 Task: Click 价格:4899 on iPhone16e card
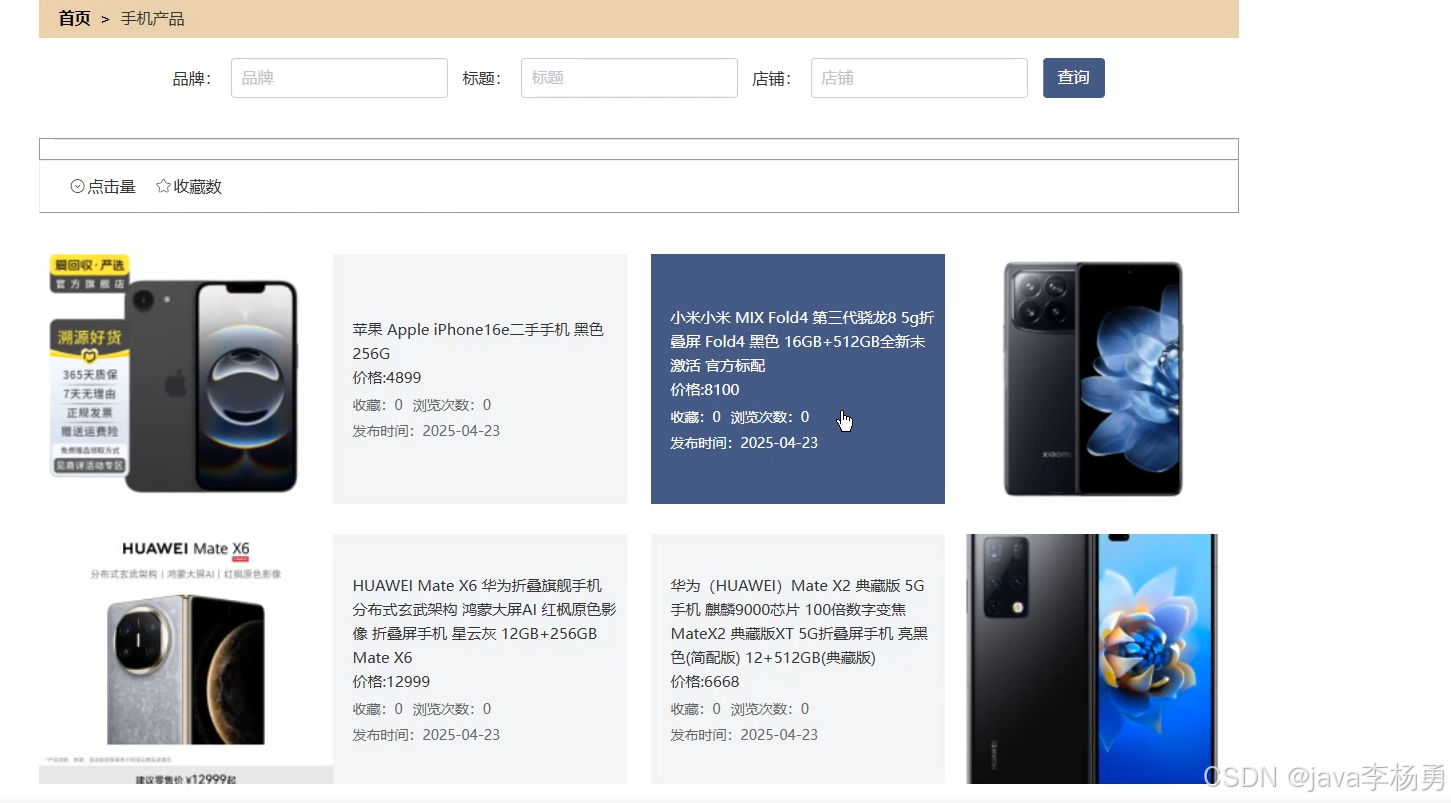[x=387, y=378]
